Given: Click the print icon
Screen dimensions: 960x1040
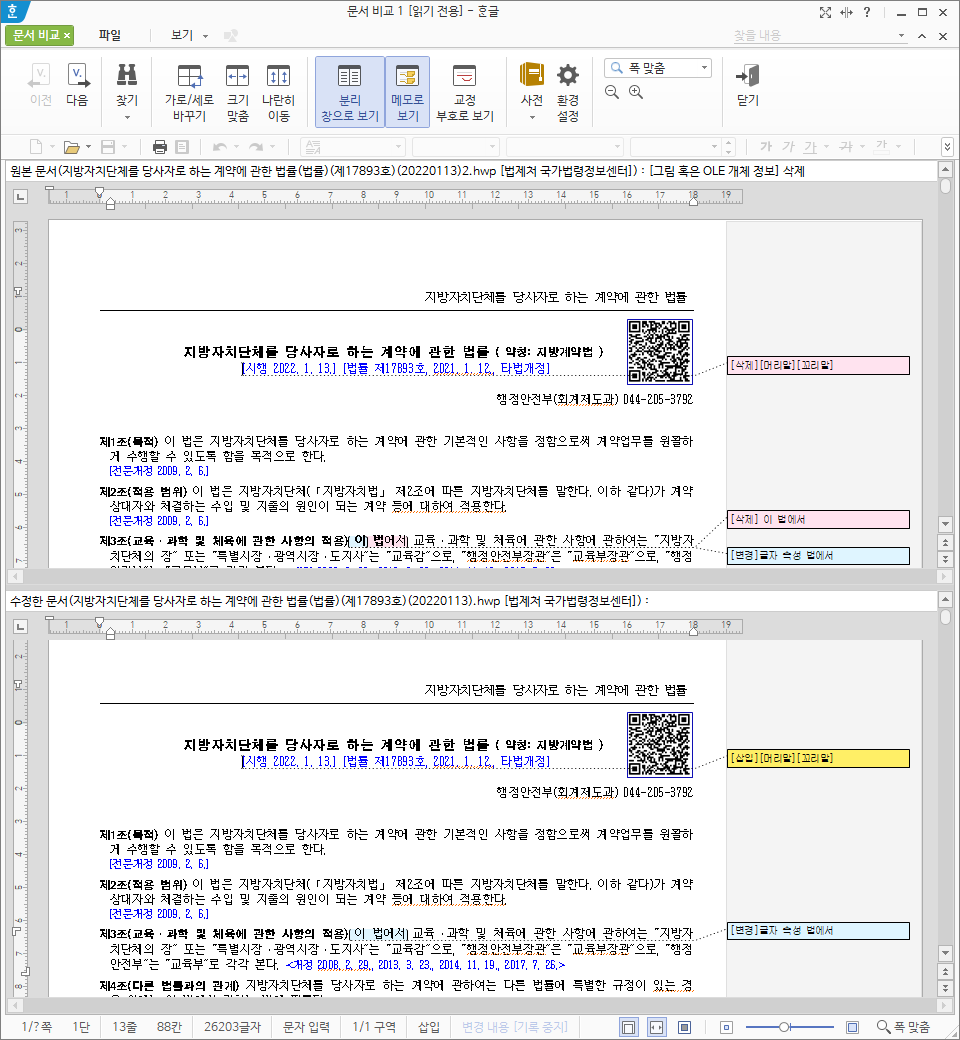Looking at the screenshot, I should [x=160, y=147].
